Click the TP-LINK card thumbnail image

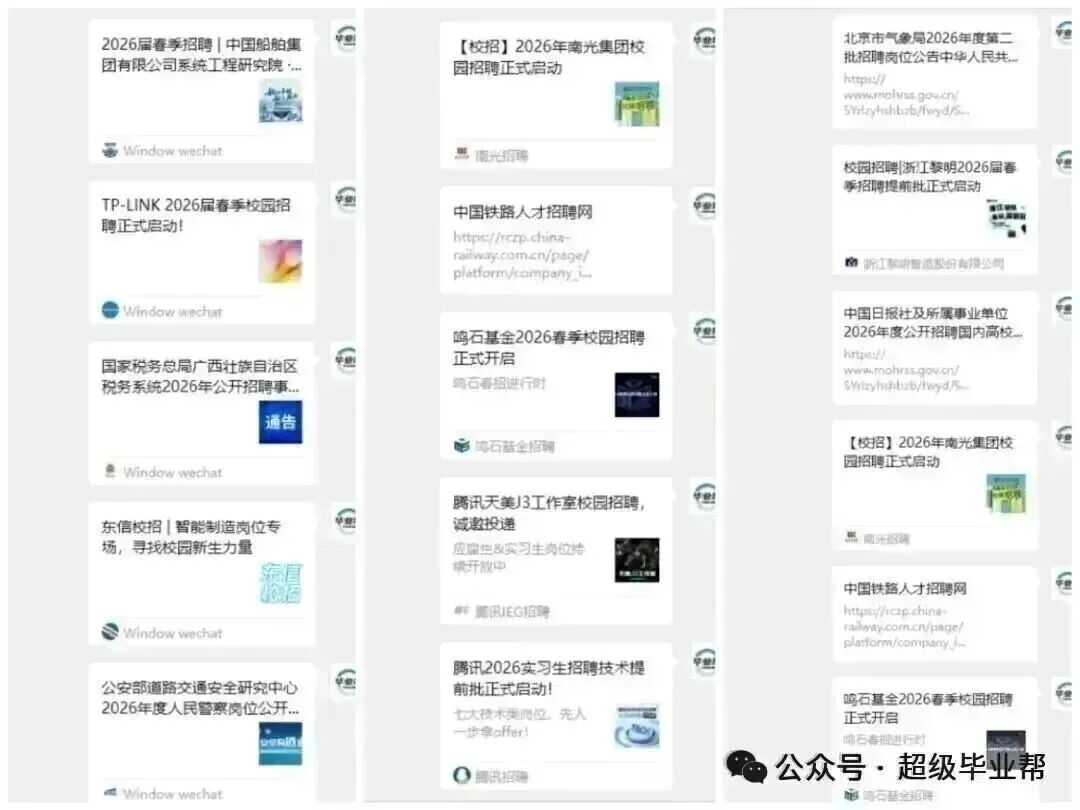pyautogui.click(x=281, y=260)
